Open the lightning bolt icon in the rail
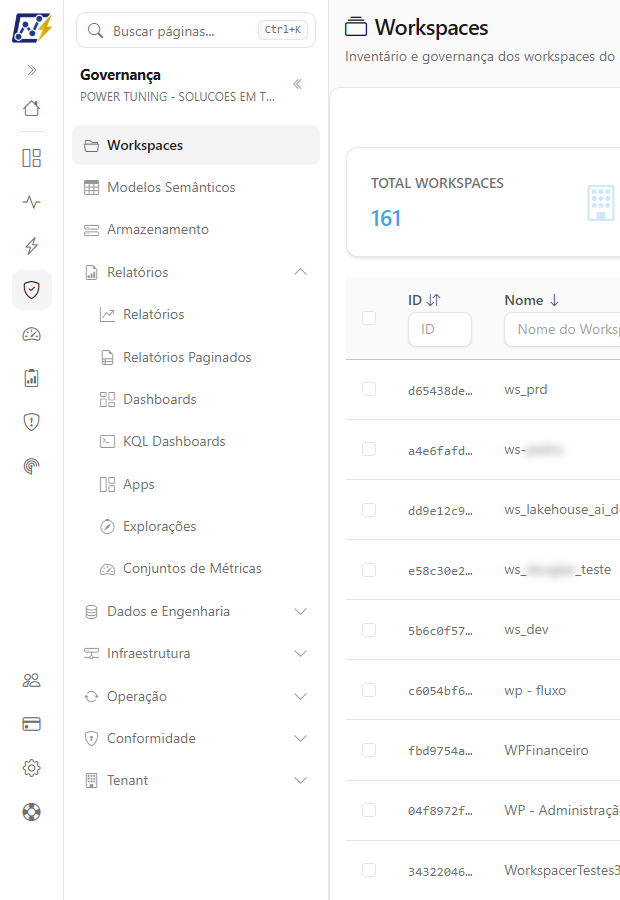The image size is (620, 900). point(32,246)
